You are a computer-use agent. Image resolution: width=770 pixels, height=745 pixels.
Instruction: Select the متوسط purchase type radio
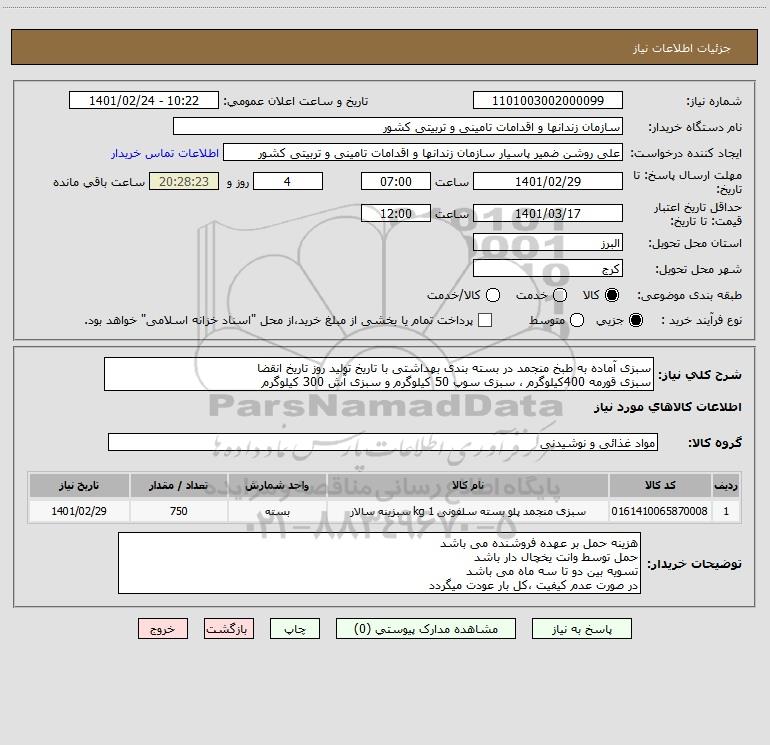tap(577, 320)
